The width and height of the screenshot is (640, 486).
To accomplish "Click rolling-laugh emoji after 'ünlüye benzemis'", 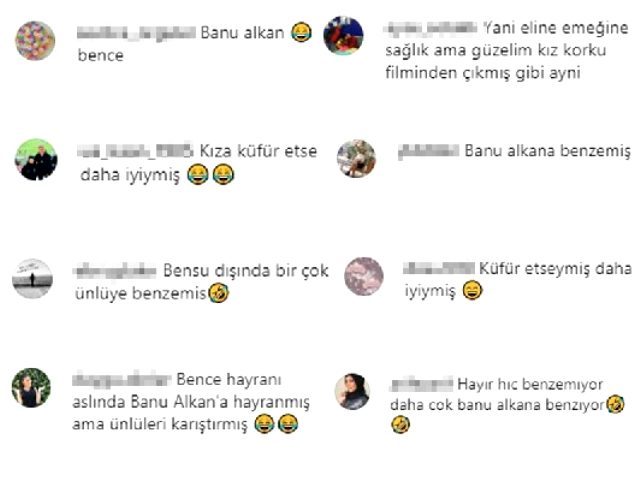I will pyautogui.click(x=218, y=293).
